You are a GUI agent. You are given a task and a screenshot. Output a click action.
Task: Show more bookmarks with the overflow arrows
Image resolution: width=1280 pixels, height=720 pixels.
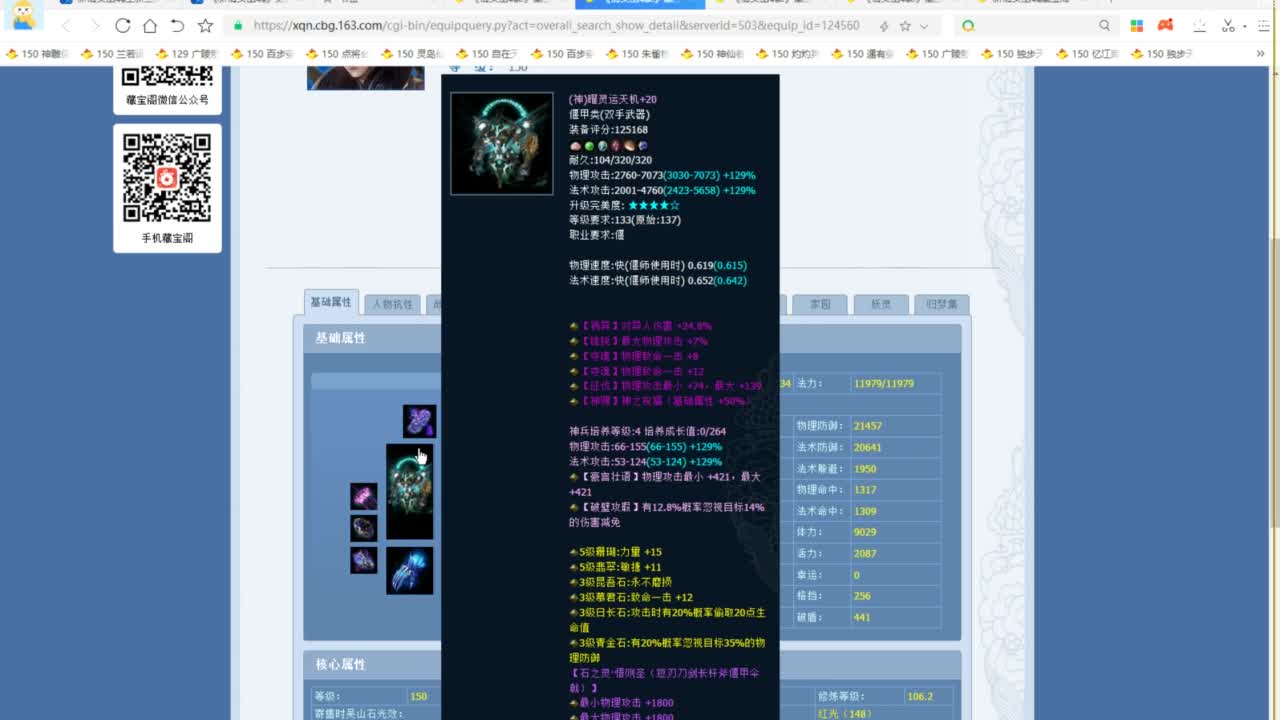tap(1260, 54)
